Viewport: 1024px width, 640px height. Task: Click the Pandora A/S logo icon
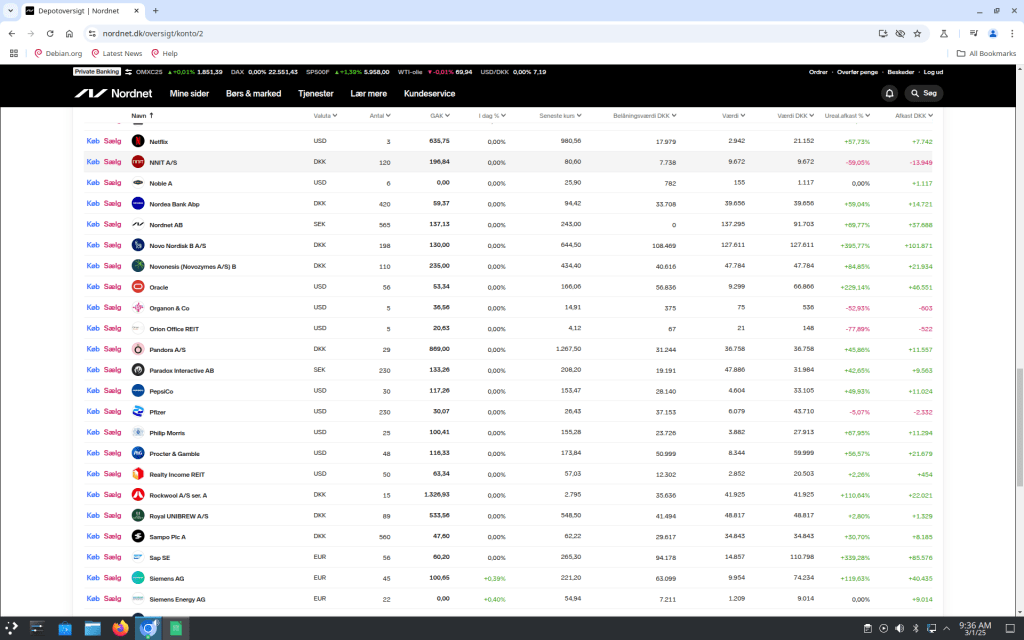coord(138,349)
